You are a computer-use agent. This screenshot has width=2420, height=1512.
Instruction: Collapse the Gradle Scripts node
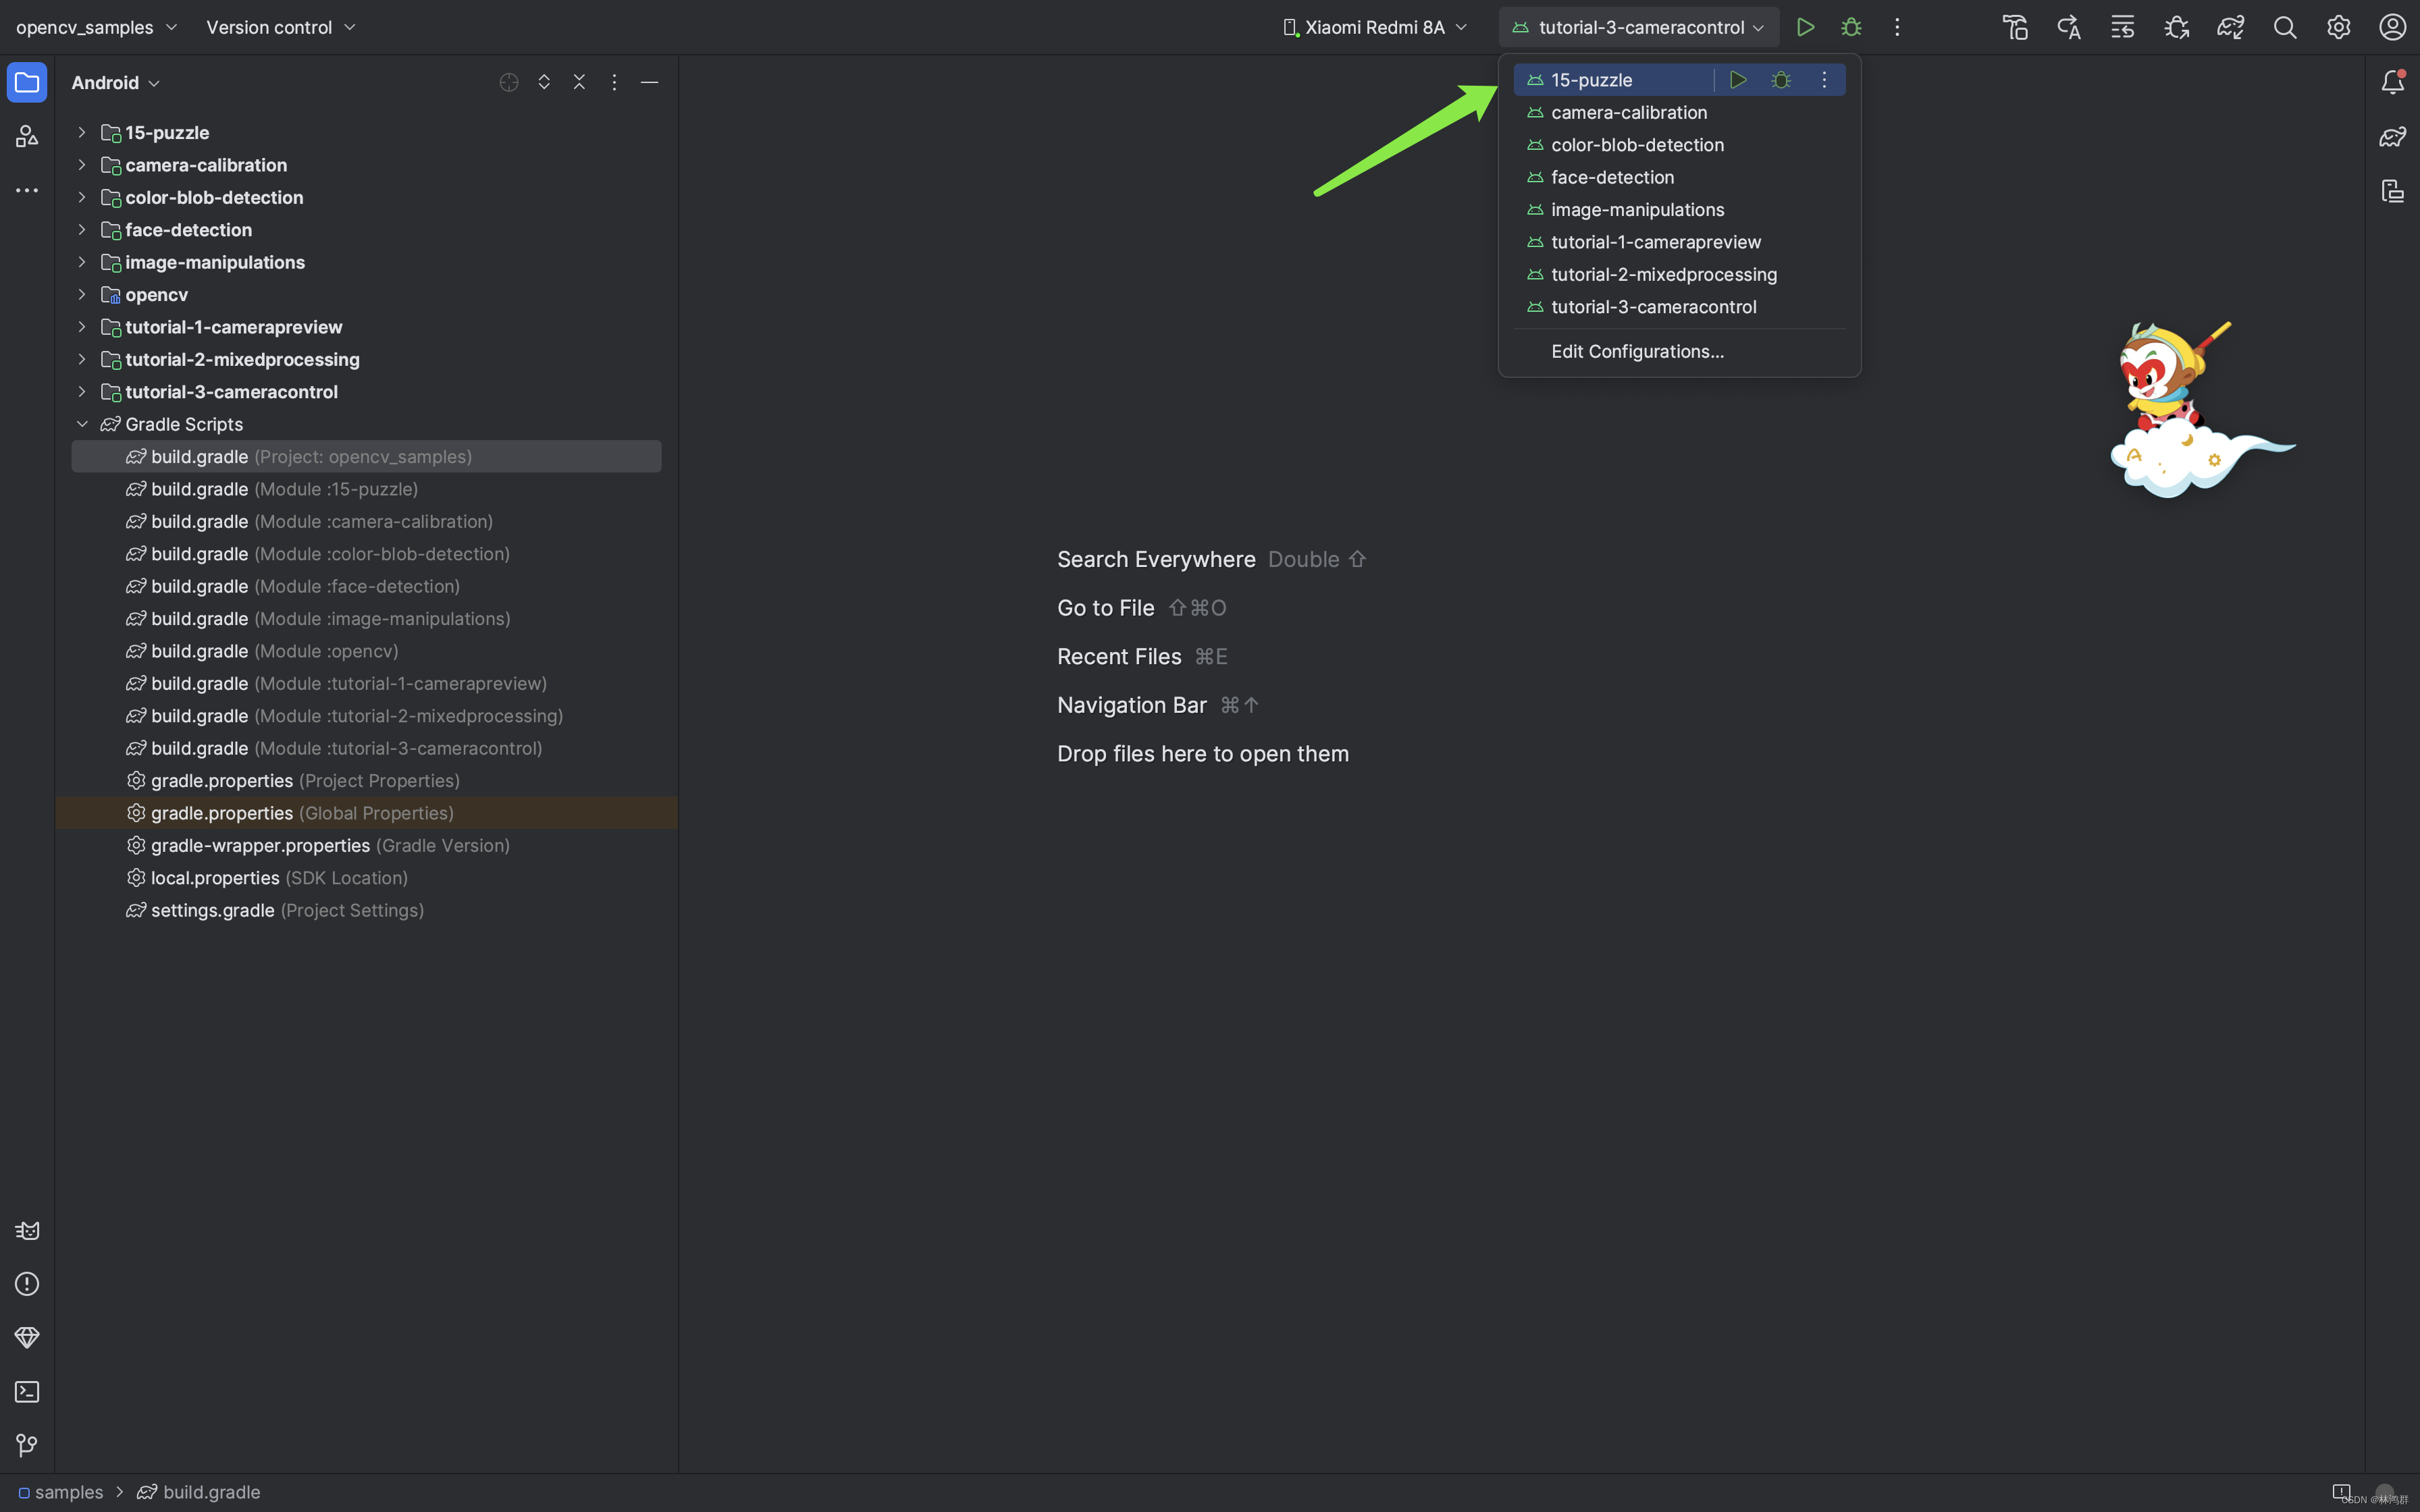[82, 424]
